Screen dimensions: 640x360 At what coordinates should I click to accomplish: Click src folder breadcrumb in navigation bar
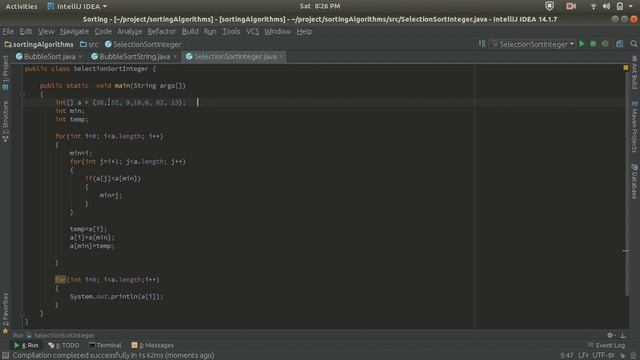[x=89, y=44]
